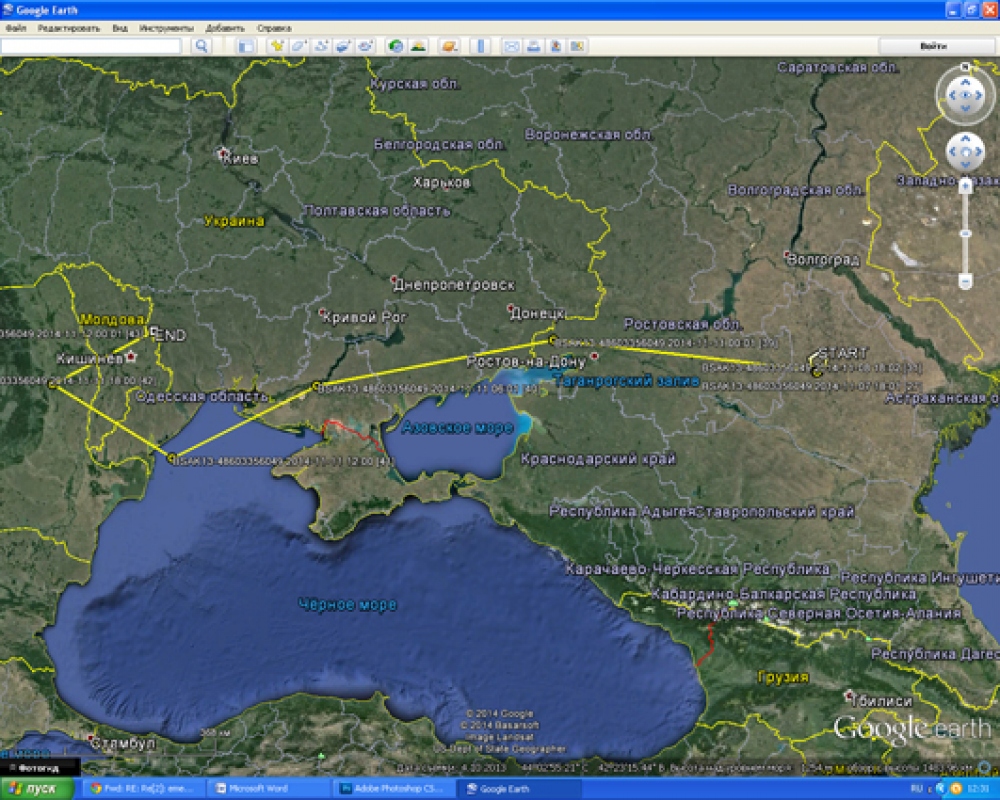This screenshot has height=800, width=1000.
Task: Expand the Добавить menu
Action: (225, 28)
